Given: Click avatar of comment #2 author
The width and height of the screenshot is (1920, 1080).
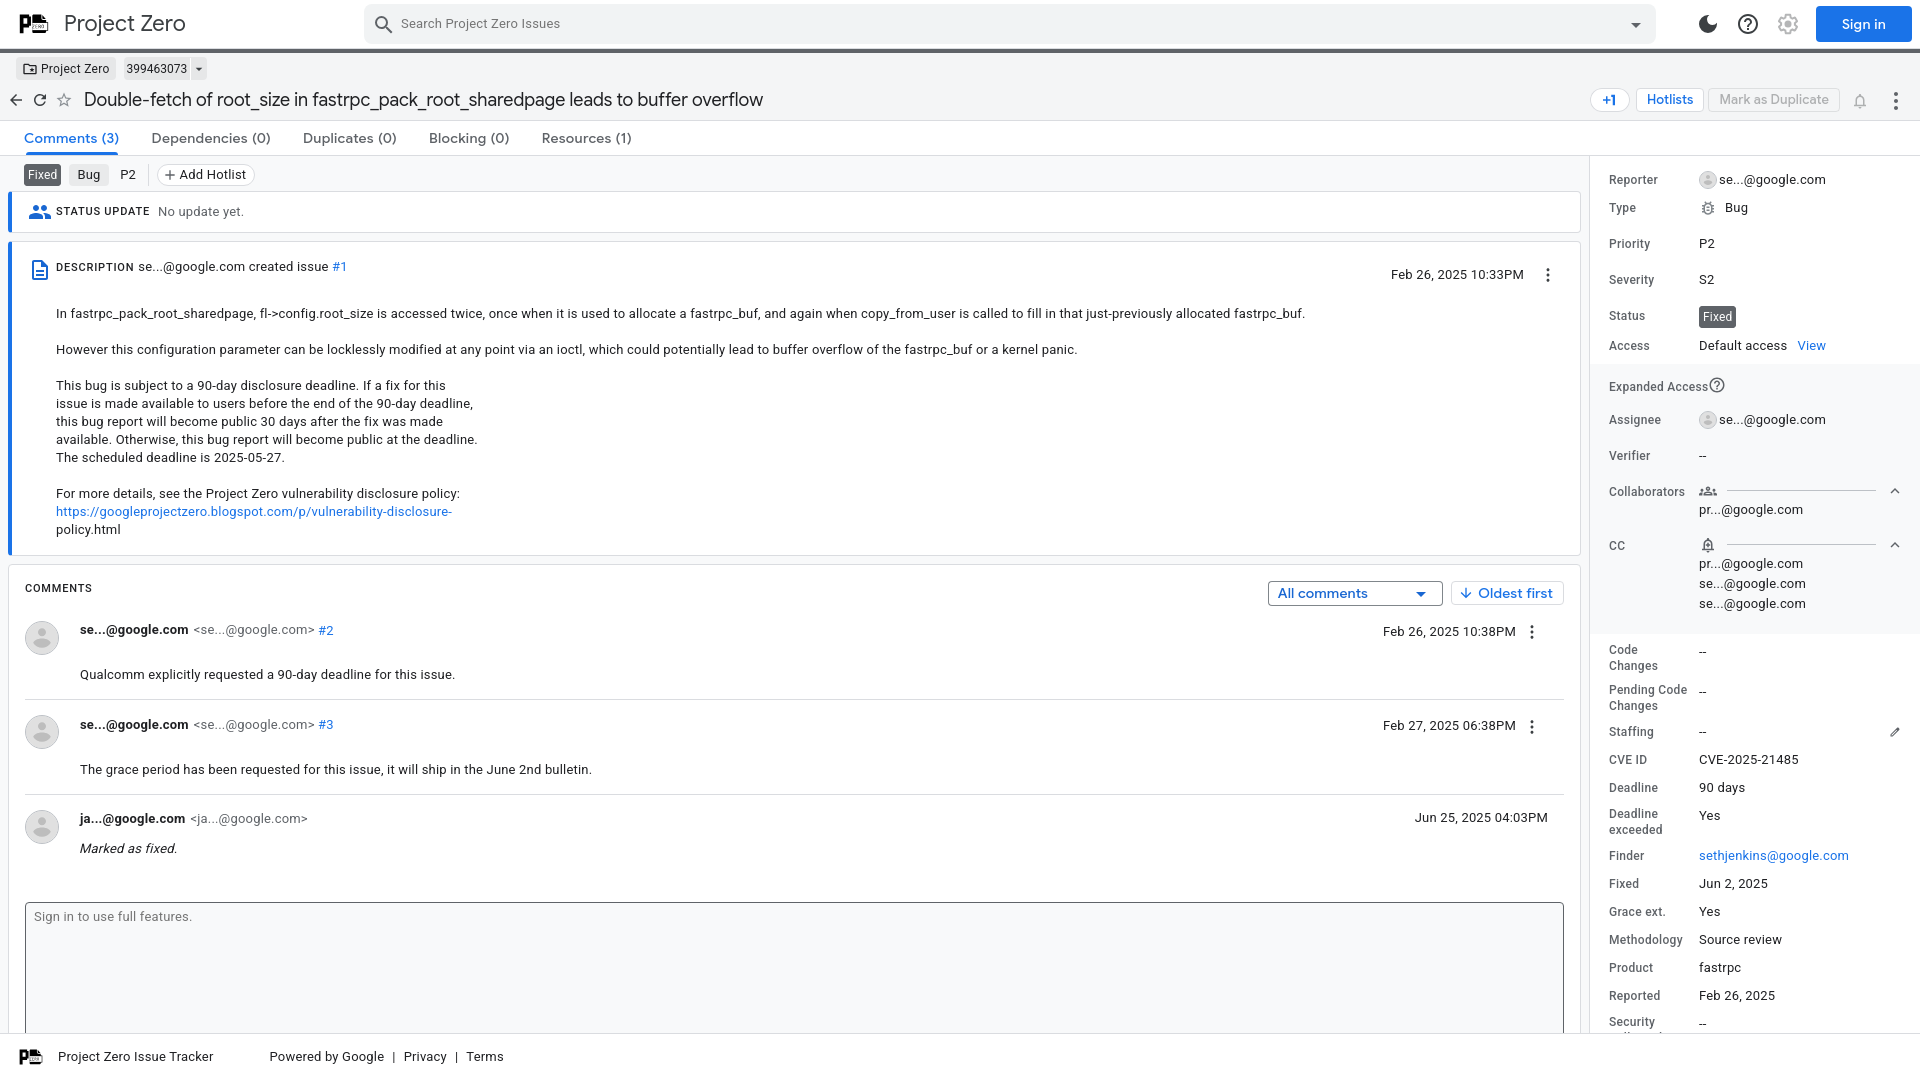Looking at the screenshot, I should (x=42, y=637).
